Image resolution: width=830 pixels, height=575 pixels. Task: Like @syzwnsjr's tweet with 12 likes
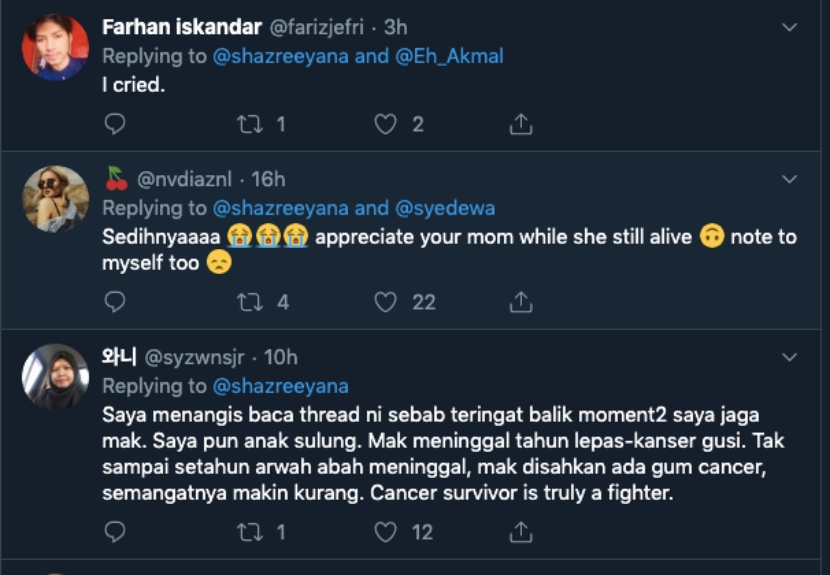click(385, 532)
